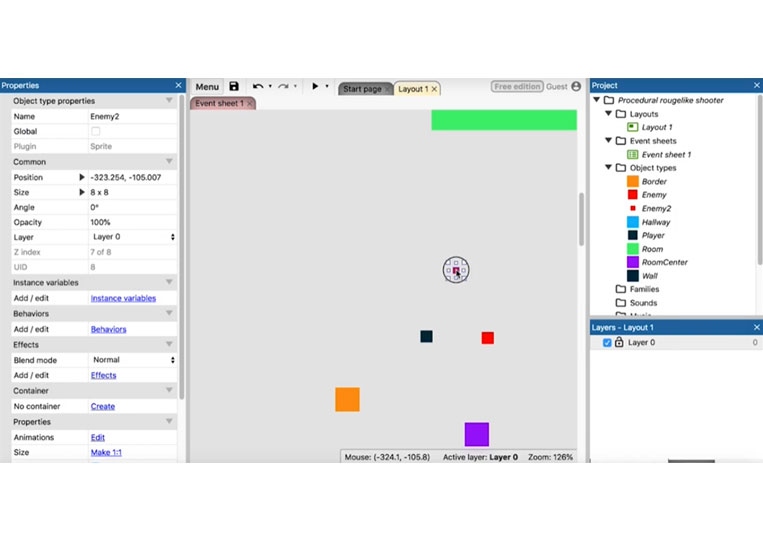Undo the last action

pyautogui.click(x=258, y=86)
